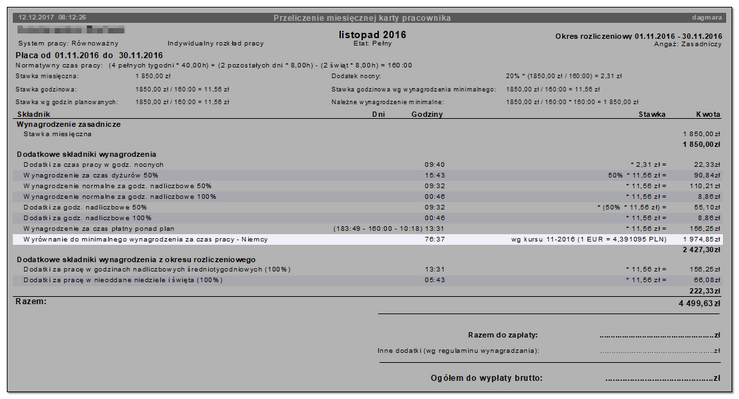This screenshot has height=399, width=739.
Task: Select the Dodatki za godz. nadliczbowe 100% row
Action: (x=368, y=218)
